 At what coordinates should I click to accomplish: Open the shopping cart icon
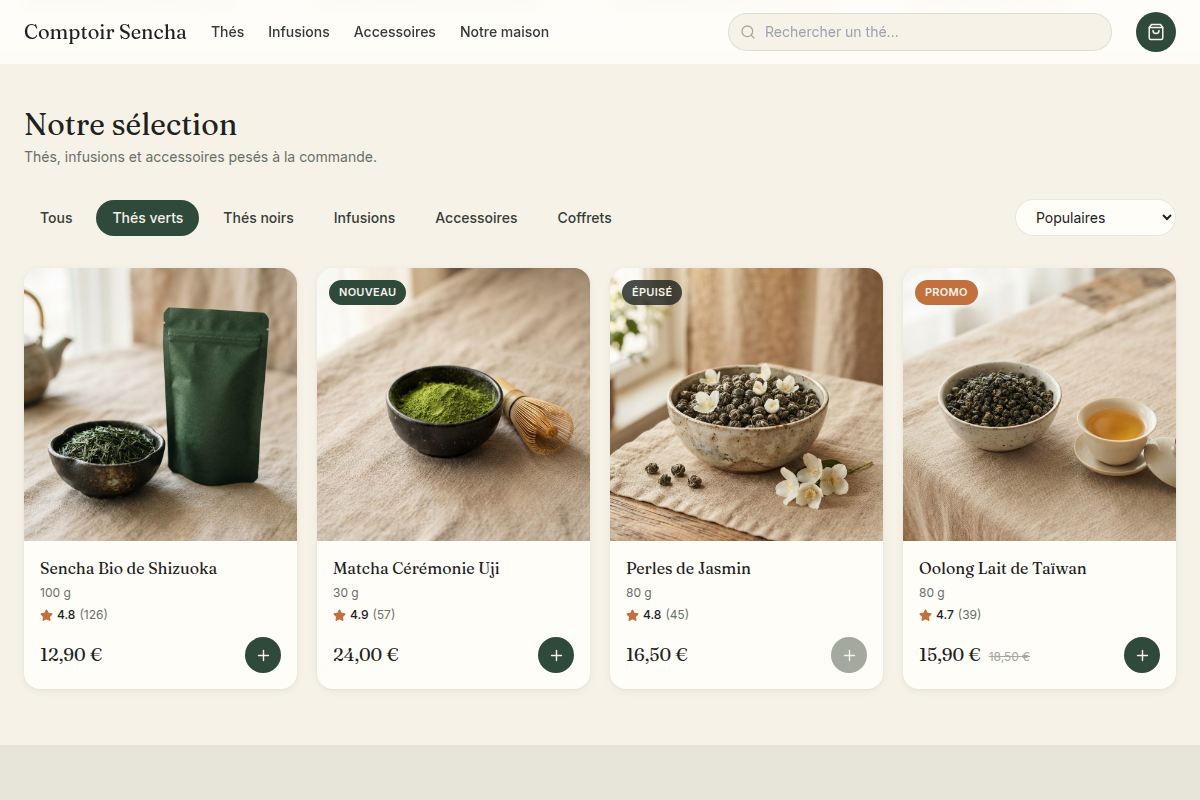coord(1156,32)
